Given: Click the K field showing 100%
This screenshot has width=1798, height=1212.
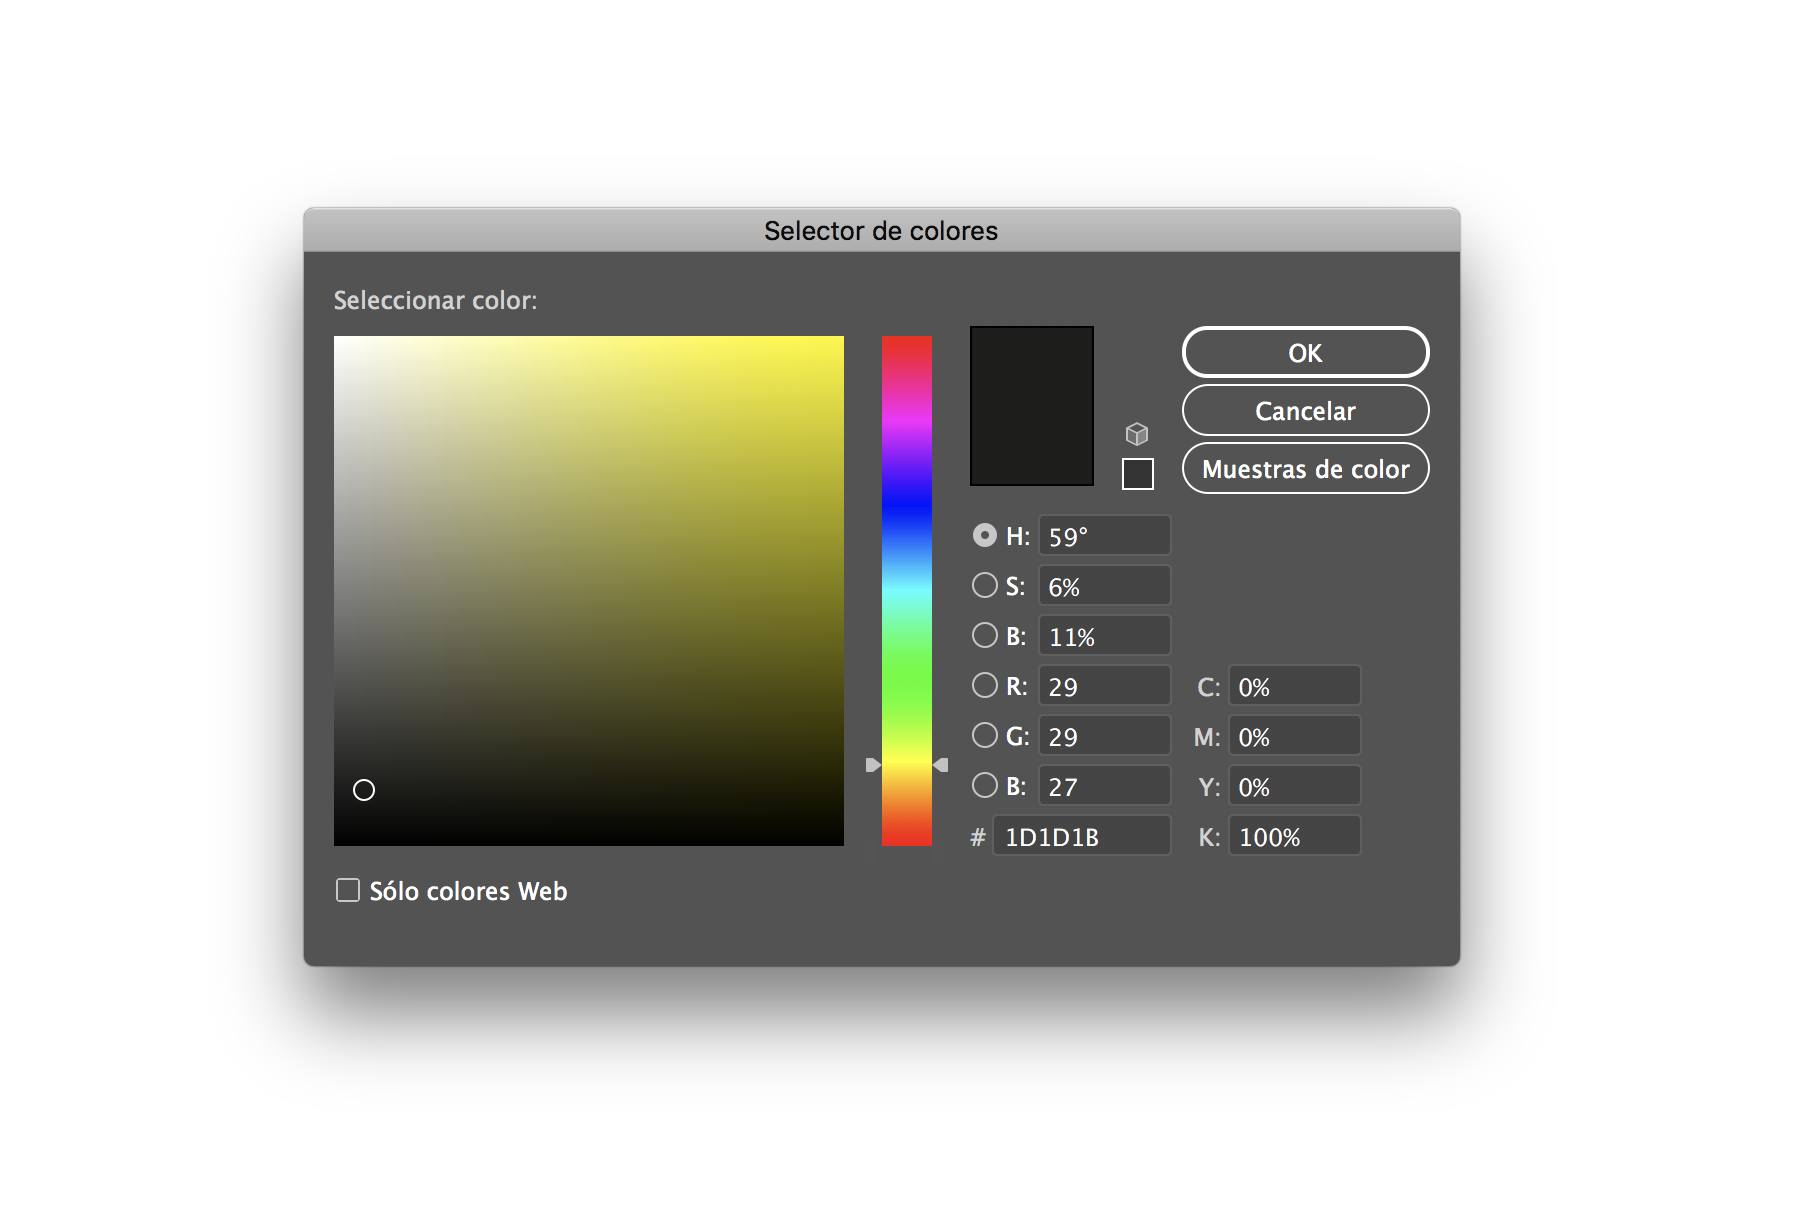Looking at the screenshot, I should 1294,835.
